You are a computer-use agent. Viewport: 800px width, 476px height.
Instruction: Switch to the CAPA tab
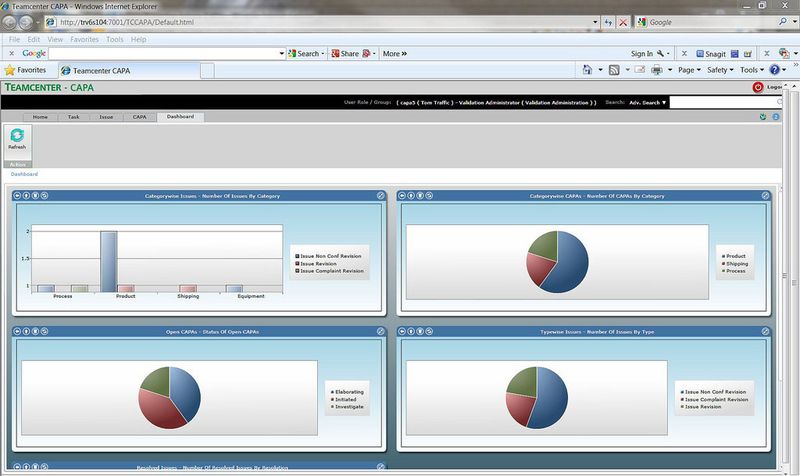tap(139, 117)
